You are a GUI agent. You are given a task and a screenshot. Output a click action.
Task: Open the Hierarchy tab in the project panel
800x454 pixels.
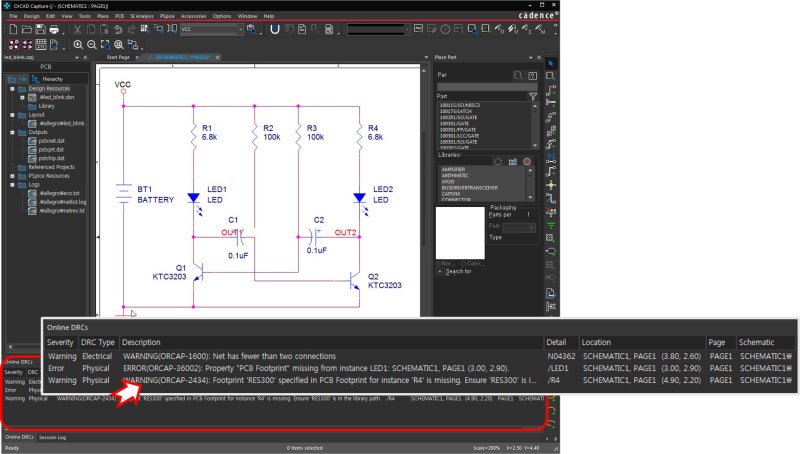coord(47,79)
